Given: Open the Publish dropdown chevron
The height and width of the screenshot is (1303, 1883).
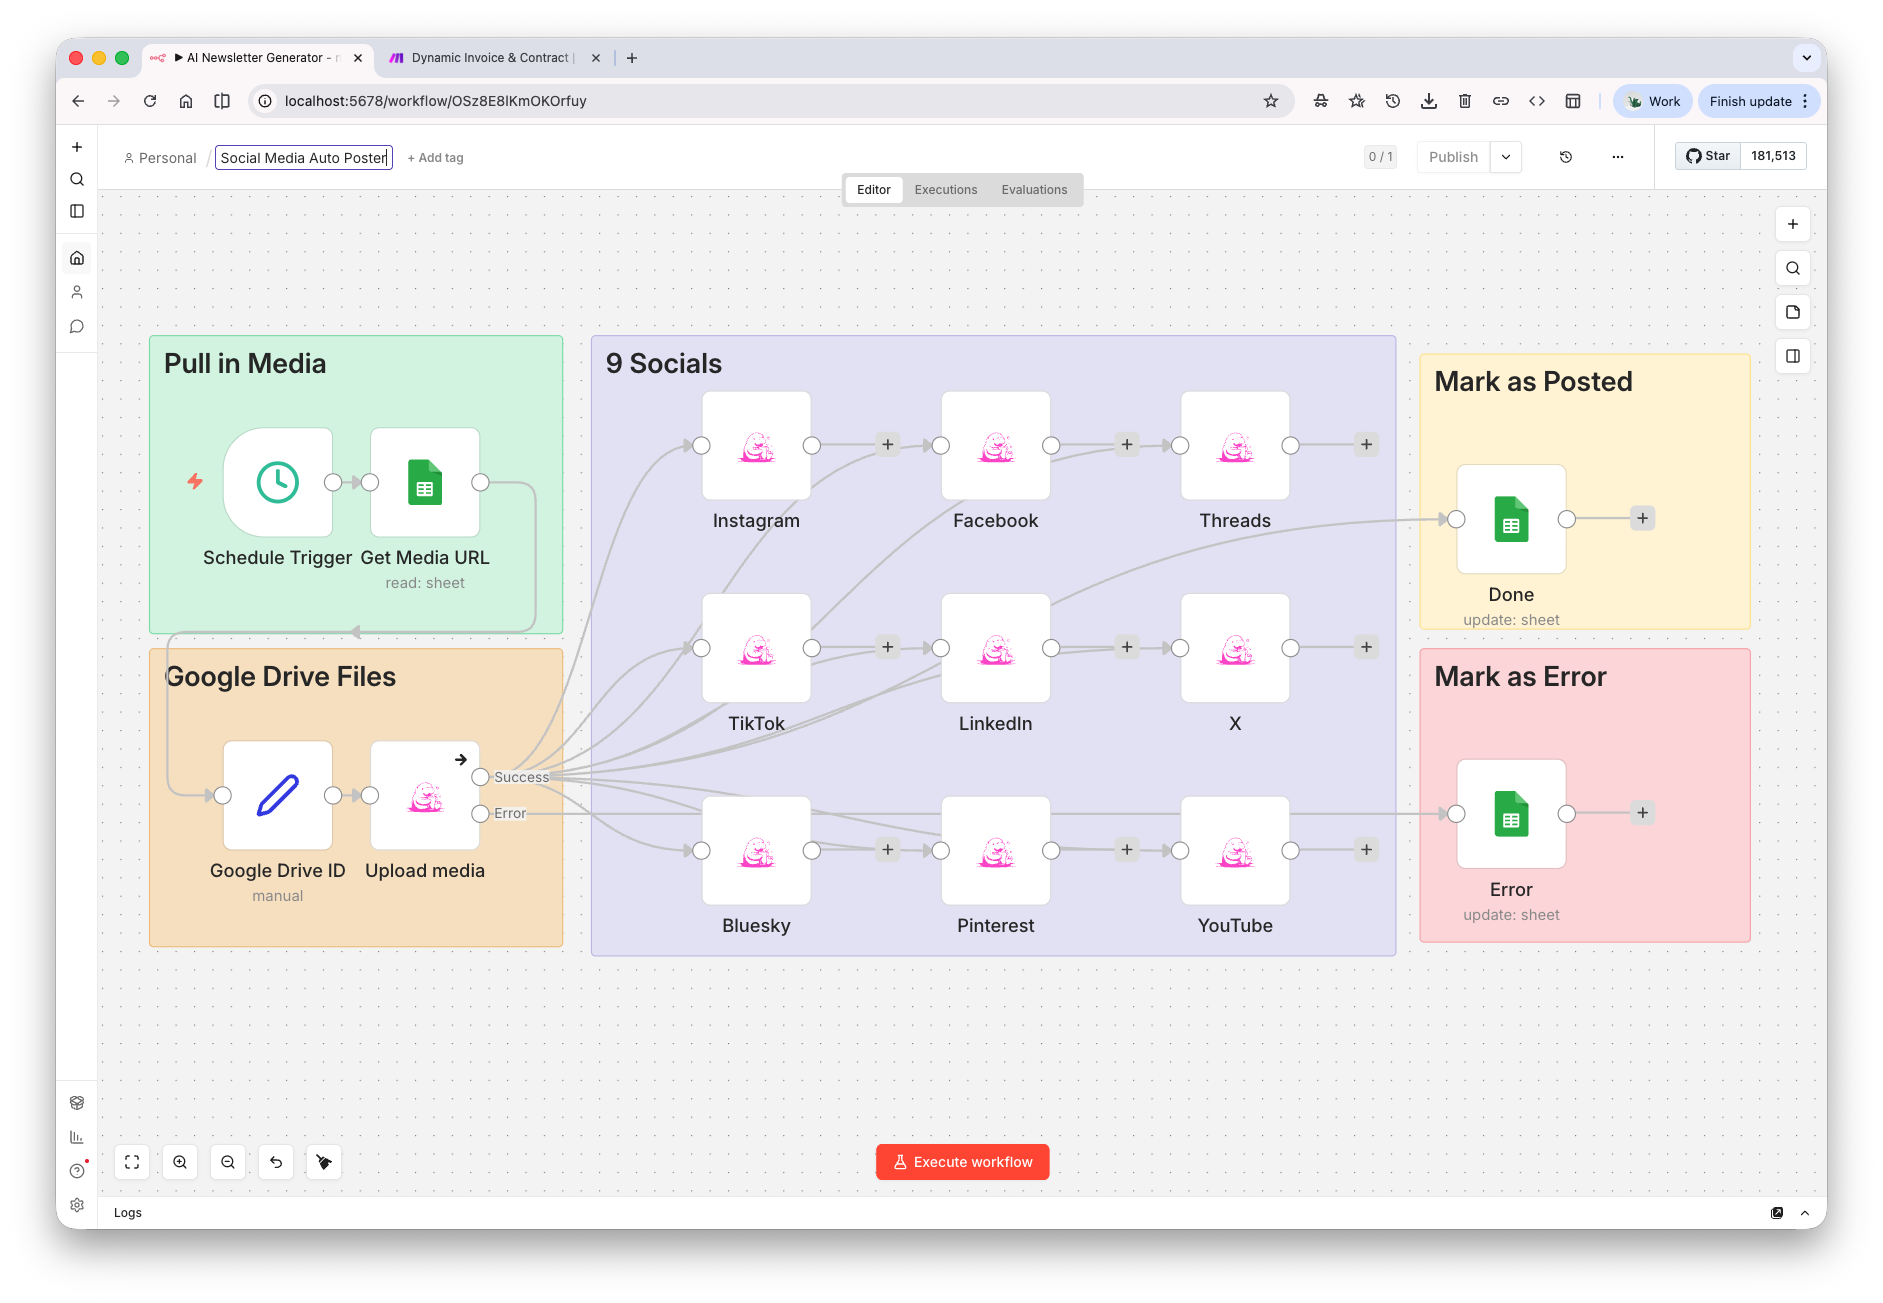Looking at the screenshot, I should point(1506,157).
